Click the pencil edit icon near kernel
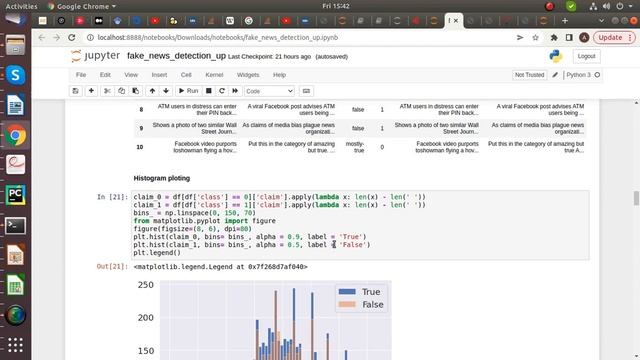 click(555, 75)
